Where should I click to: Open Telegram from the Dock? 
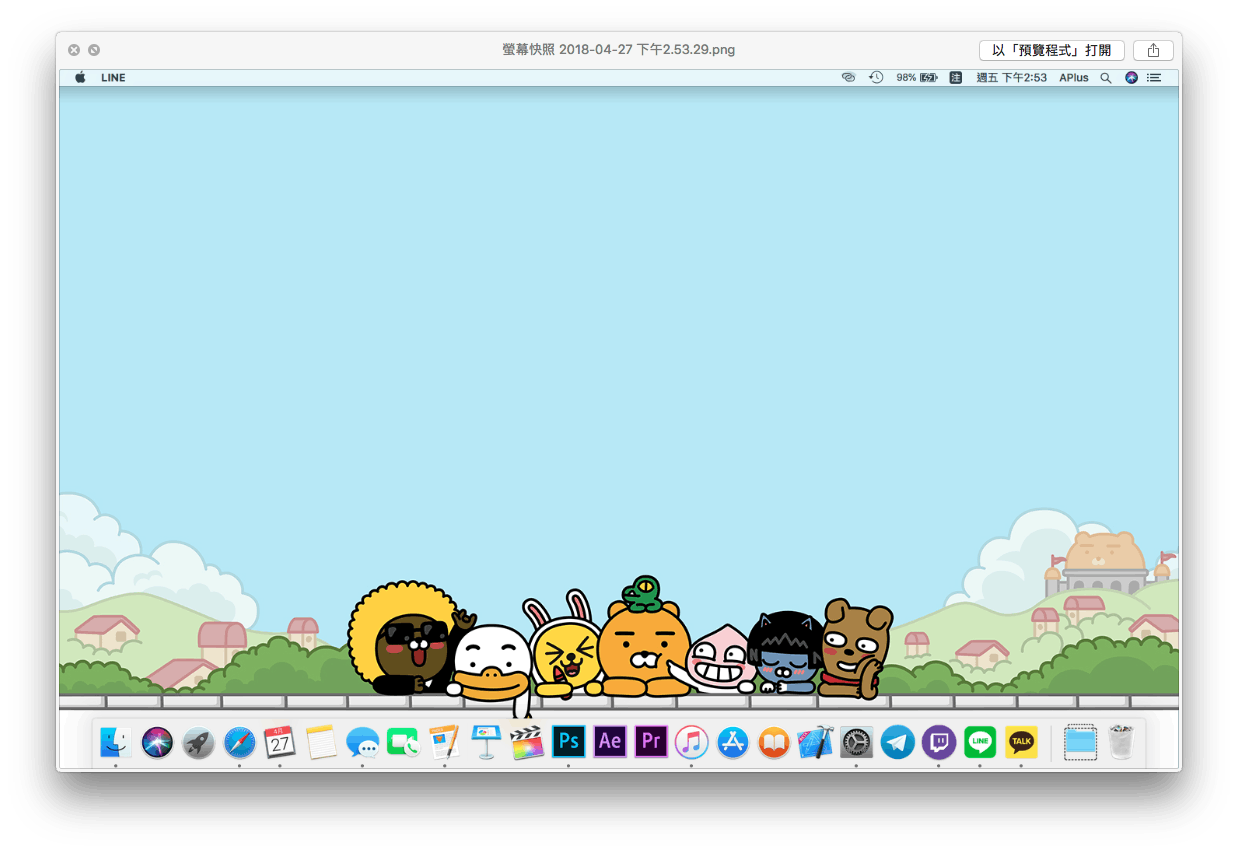point(897,742)
